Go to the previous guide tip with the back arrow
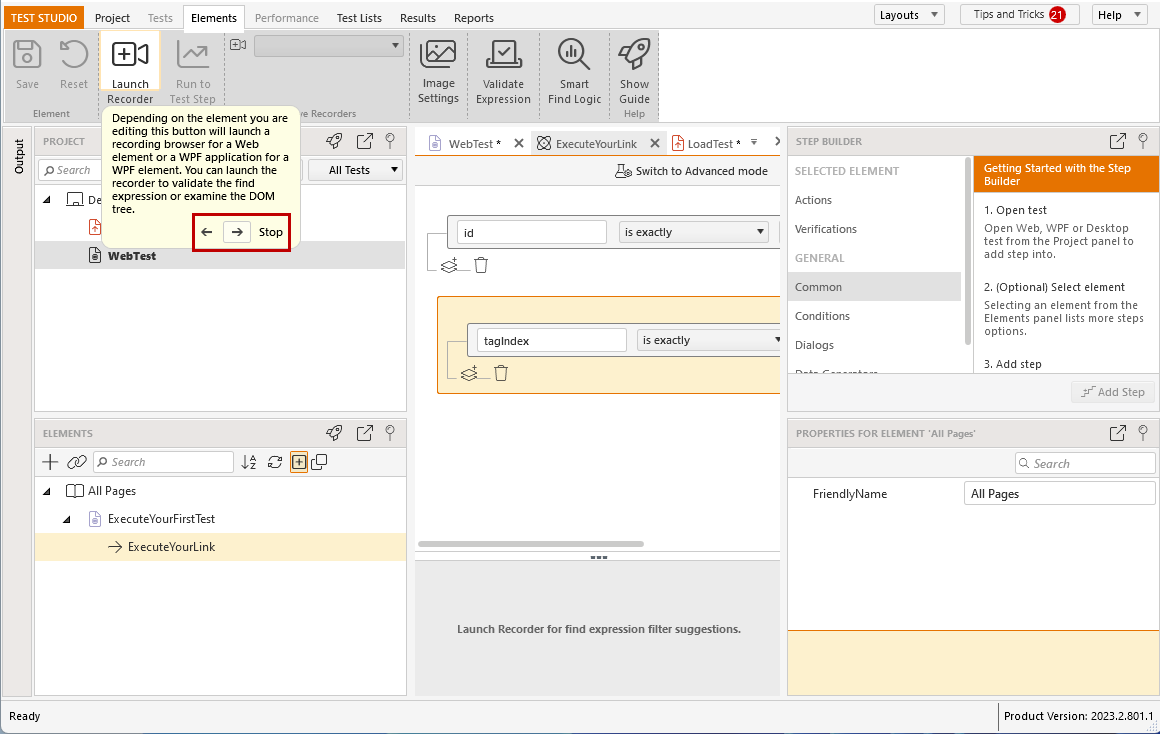The image size is (1160, 734). tap(207, 232)
